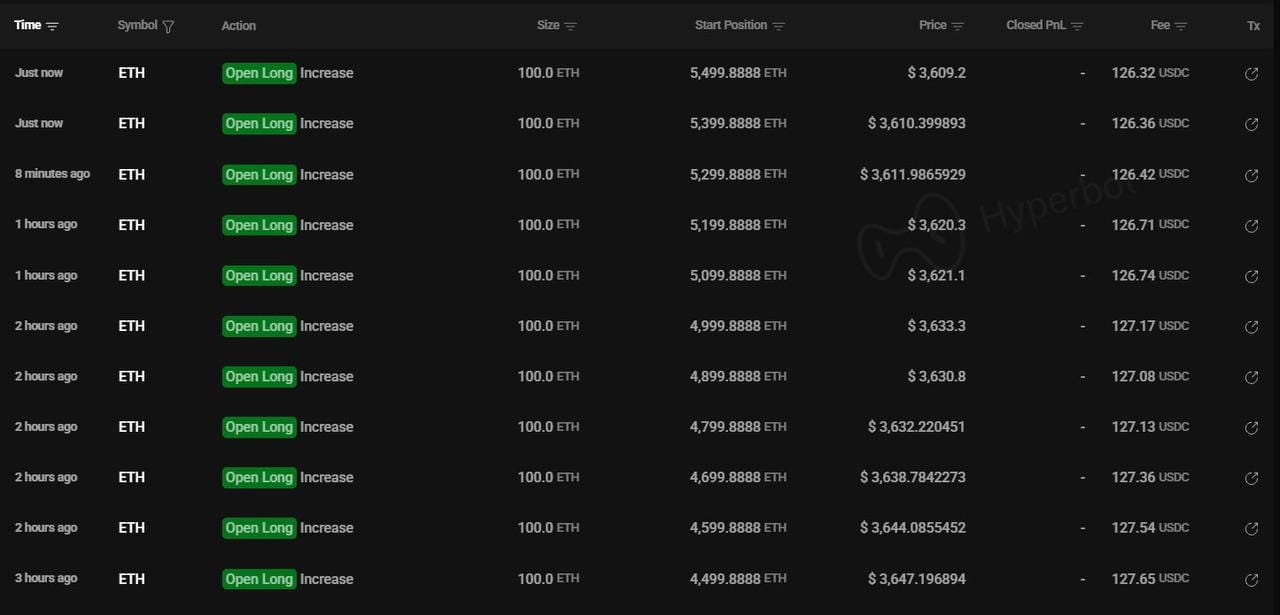Open transaction link for the $3,633.3 trade
This screenshot has width=1280, height=615.
[x=1251, y=327]
